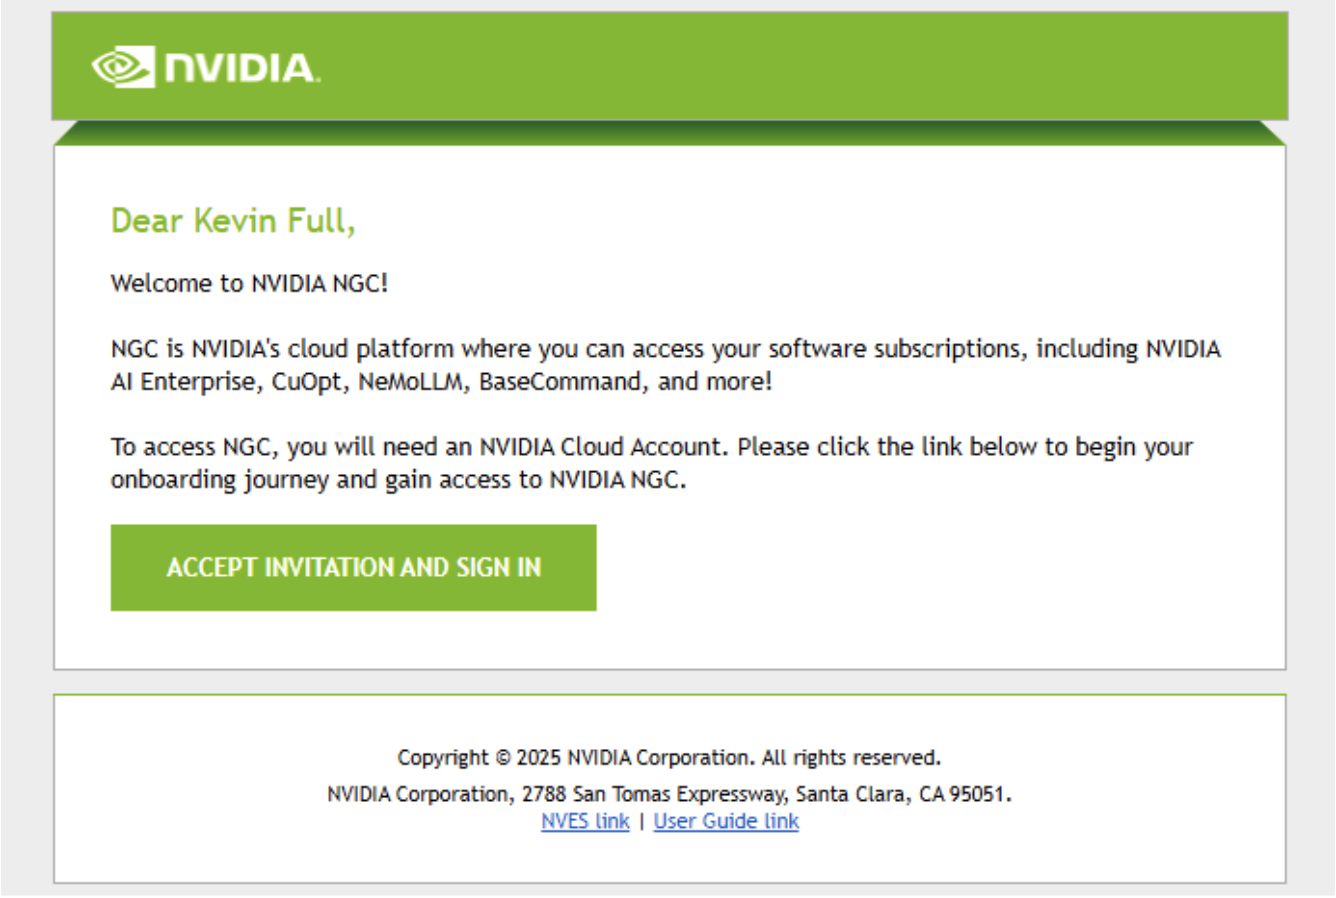Screen dimensions: 1336x898
Task: Click the "Dear Kevin Full," greeting
Action: click(233, 221)
